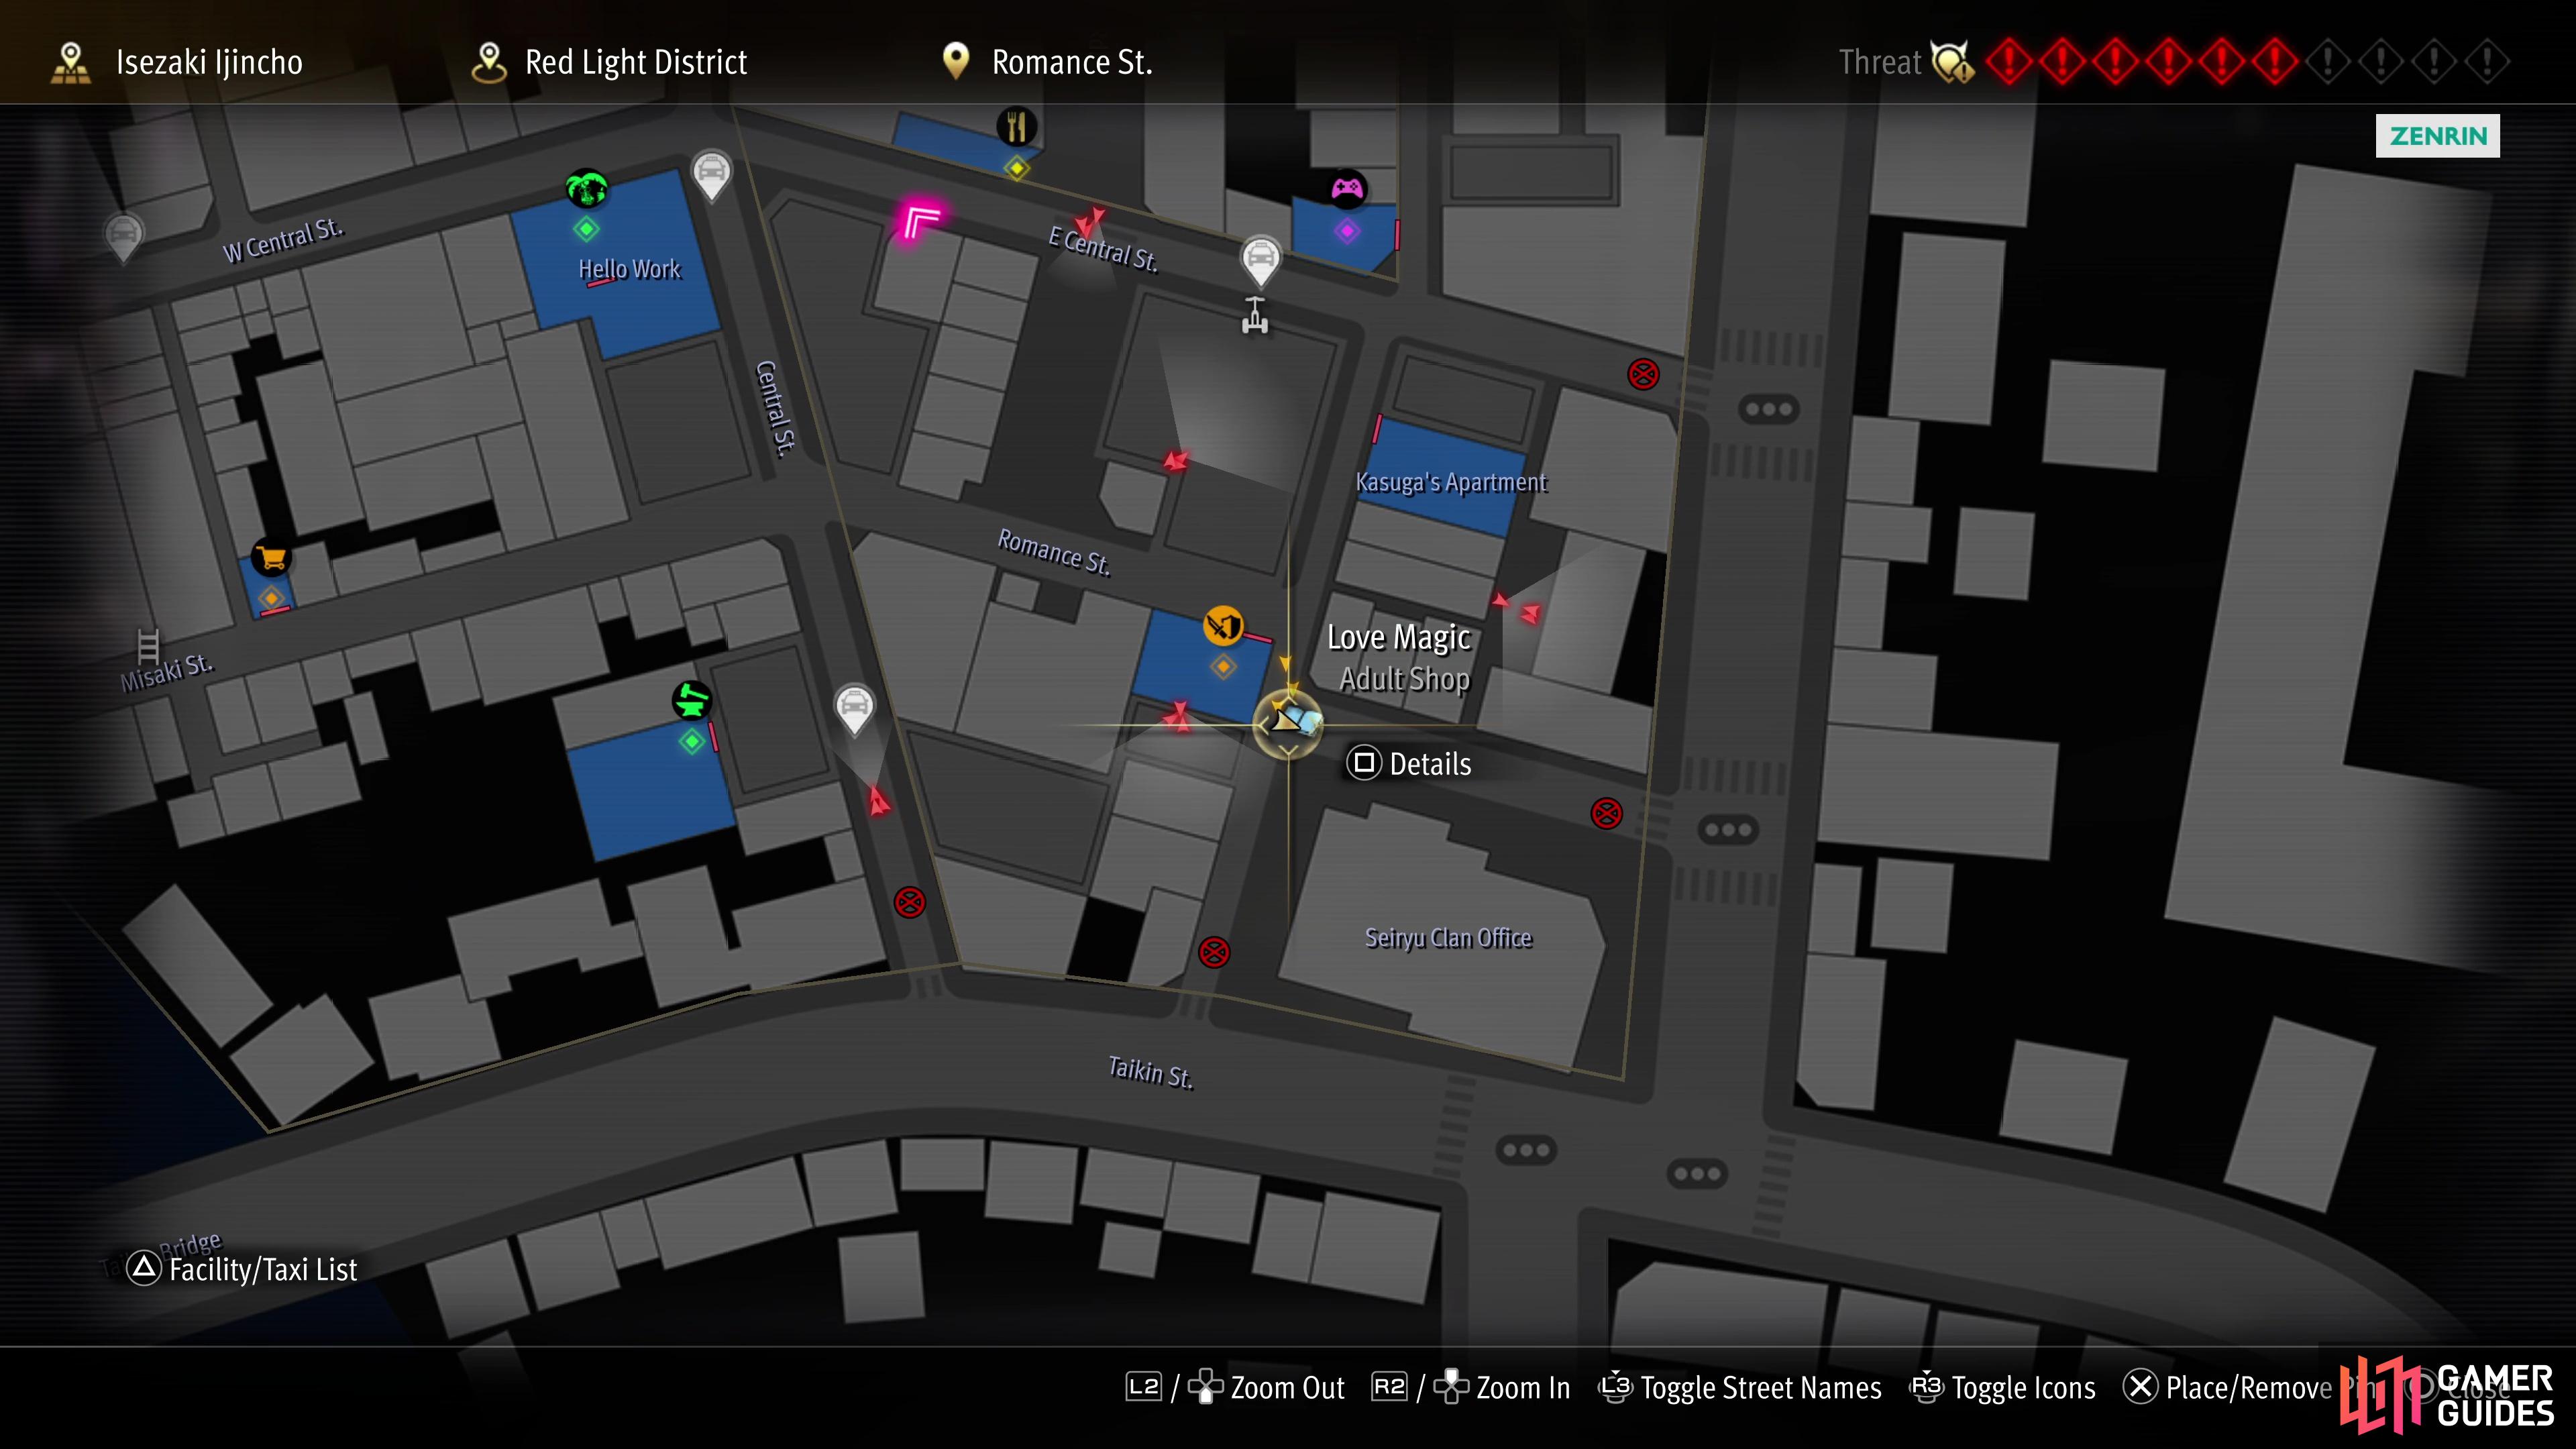Select the player position cursor marker
The height and width of the screenshot is (1449, 2576).
1288,723
